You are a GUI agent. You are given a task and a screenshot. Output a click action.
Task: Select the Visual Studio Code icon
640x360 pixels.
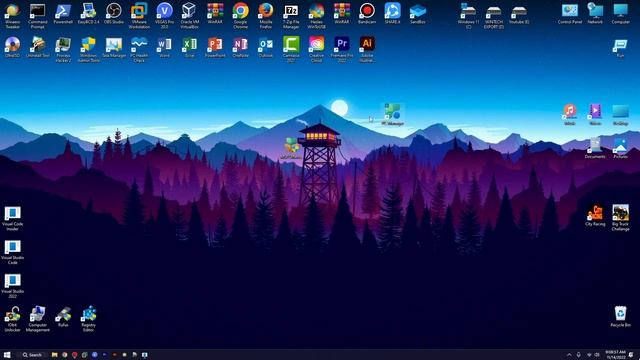click(13, 252)
